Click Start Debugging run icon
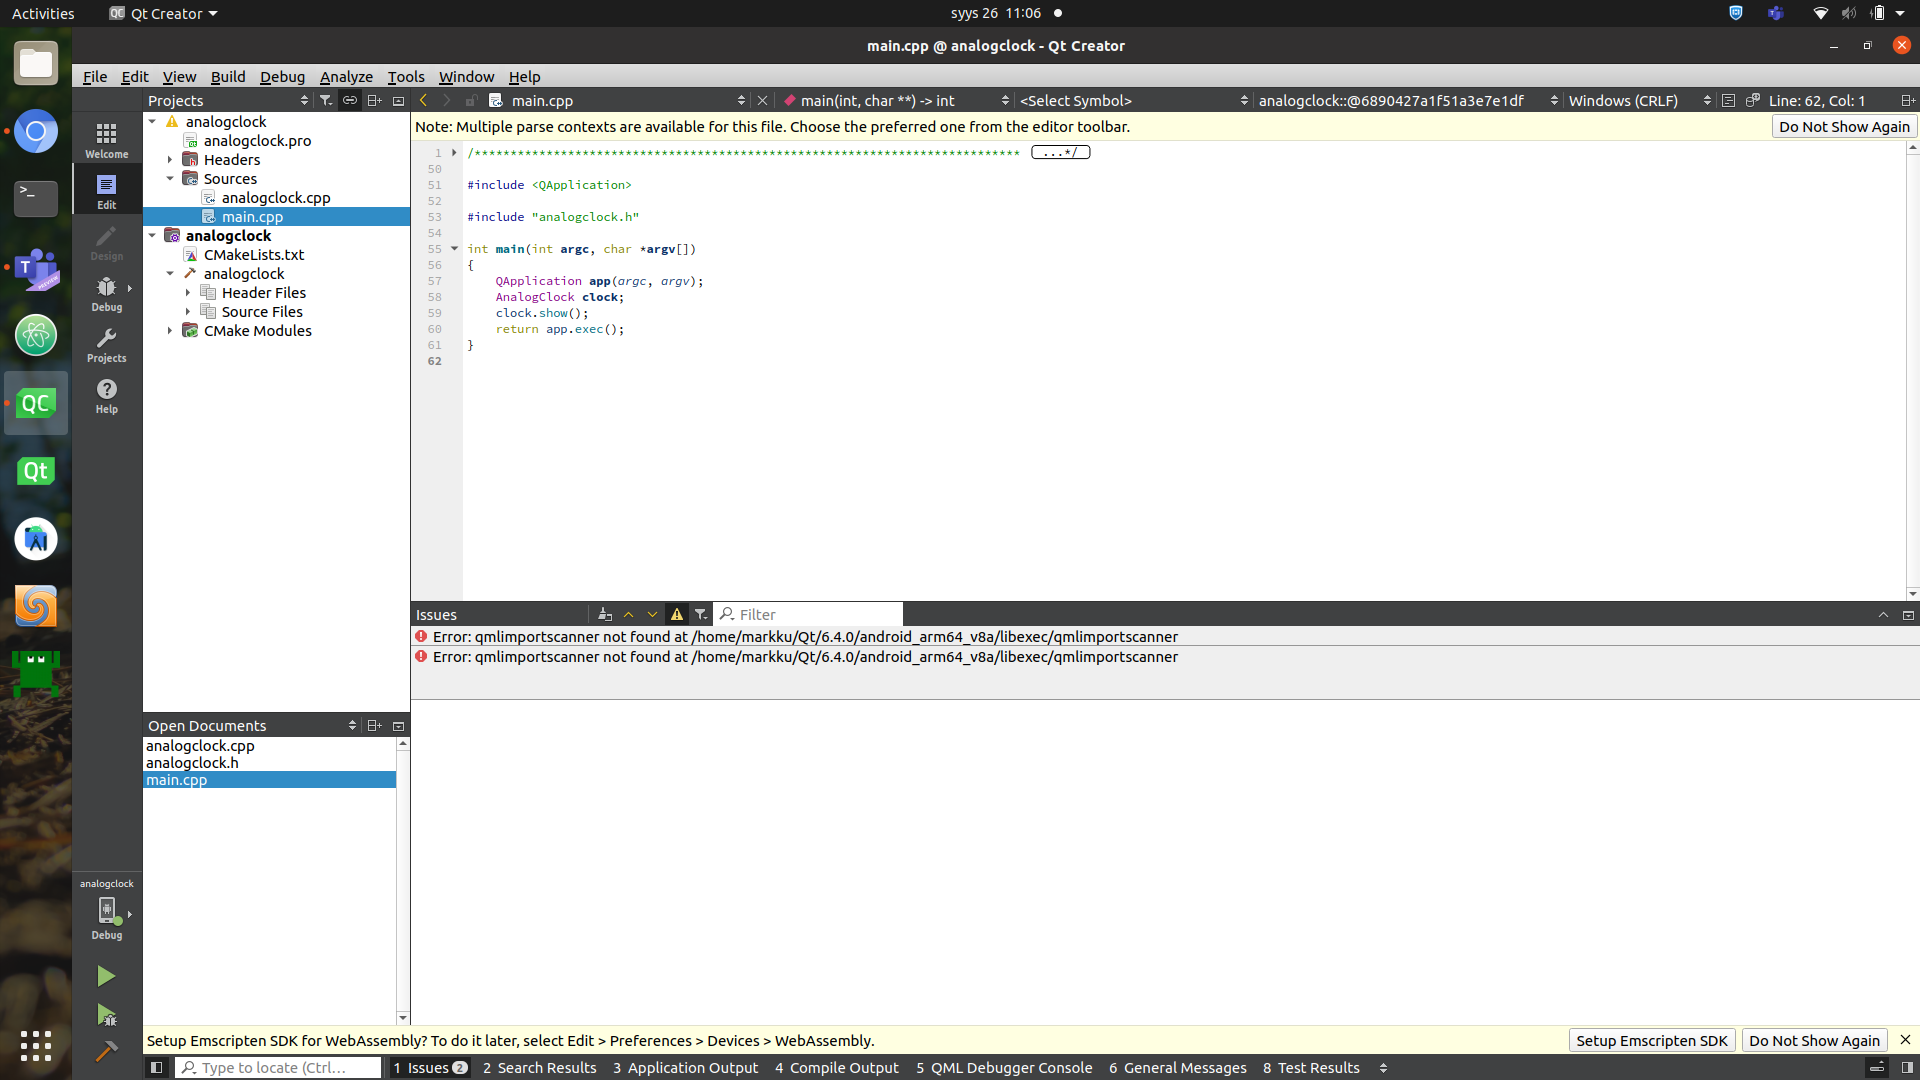The width and height of the screenshot is (1920, 1080). pyautogui.click(x=106, y=1015)
